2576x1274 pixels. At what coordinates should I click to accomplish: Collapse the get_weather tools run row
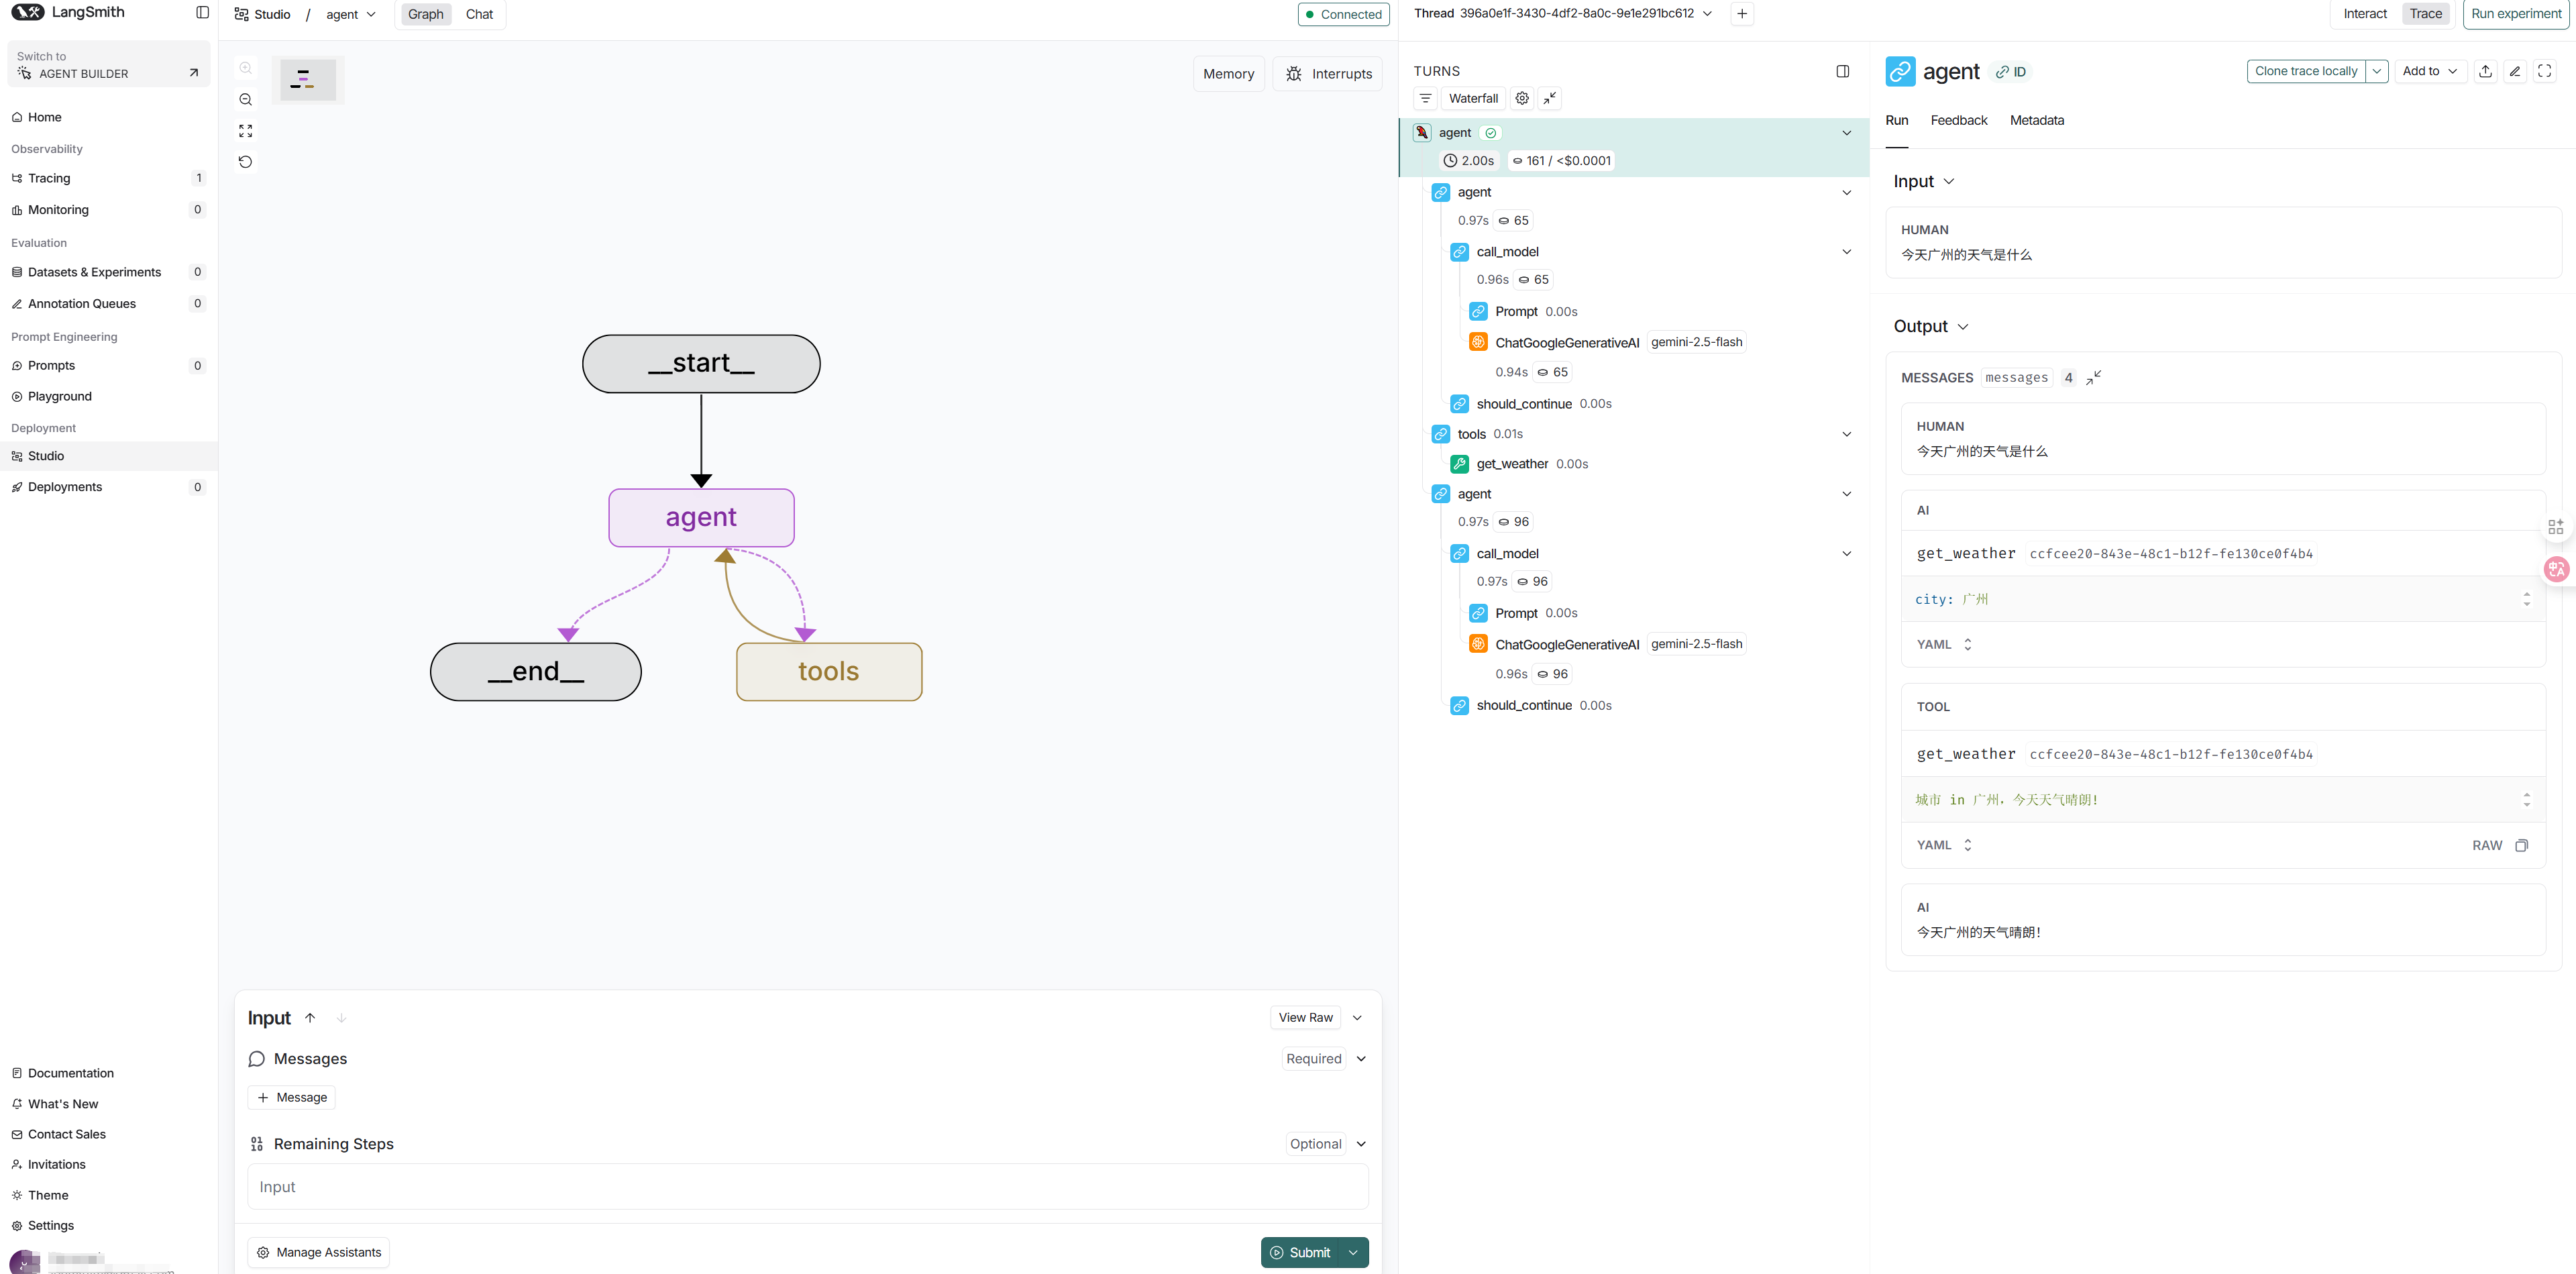(x=1846, y=434)
